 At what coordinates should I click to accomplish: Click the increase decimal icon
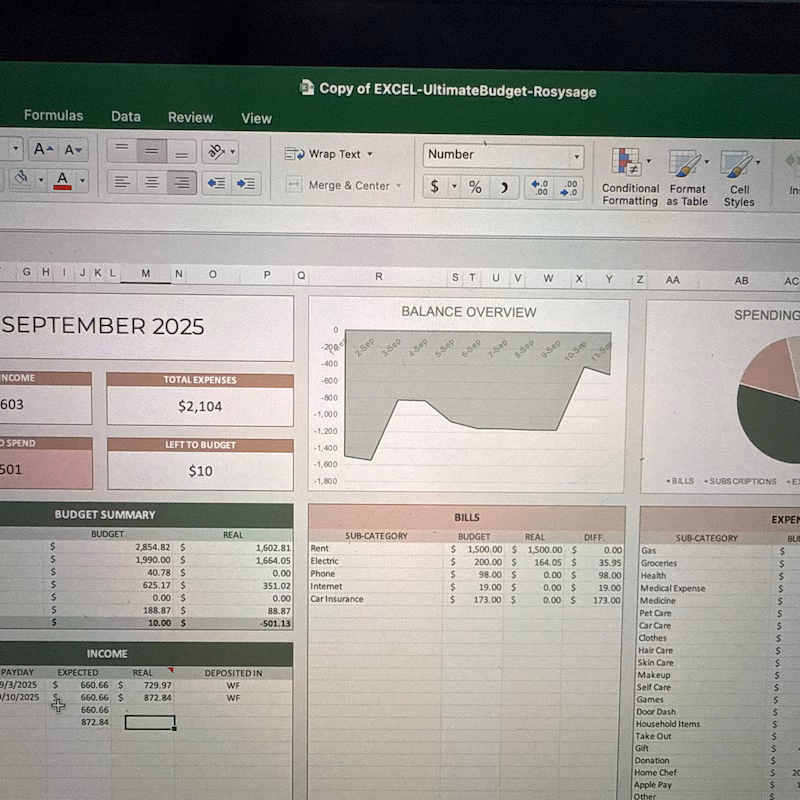click(539, 187)
